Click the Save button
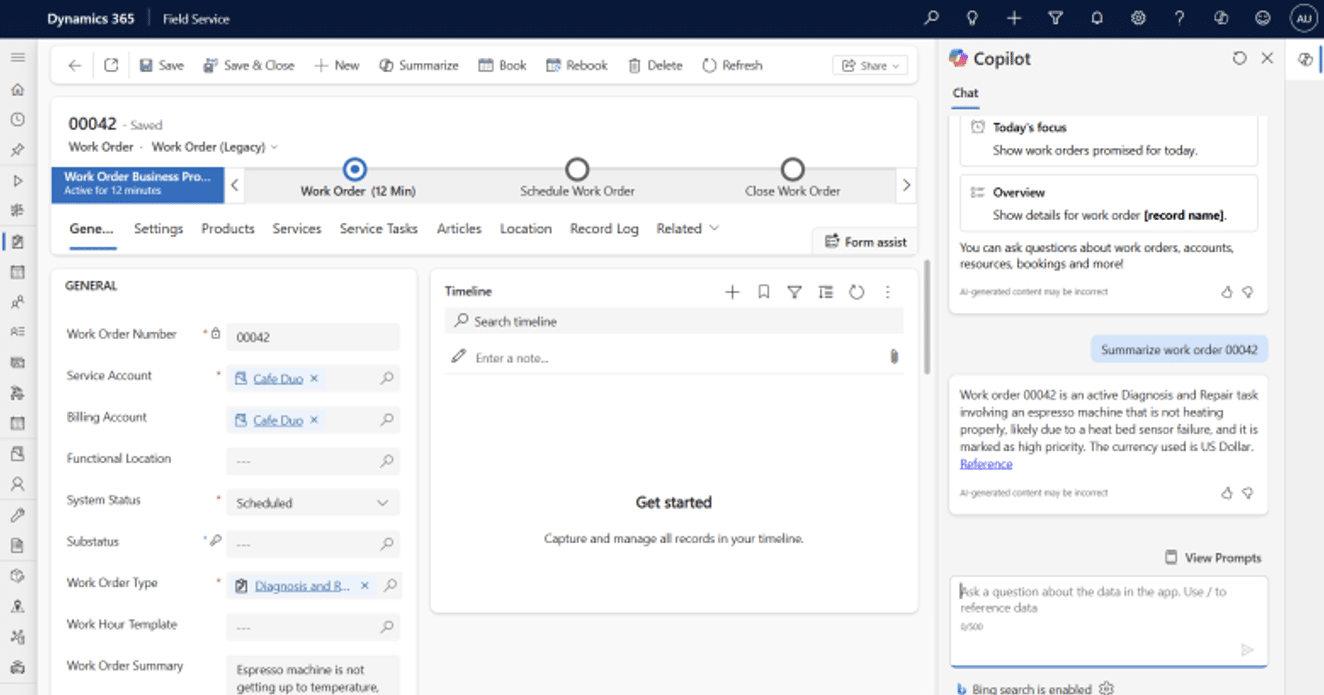This screenshot has width=1324, height=695. click(161, 65)
